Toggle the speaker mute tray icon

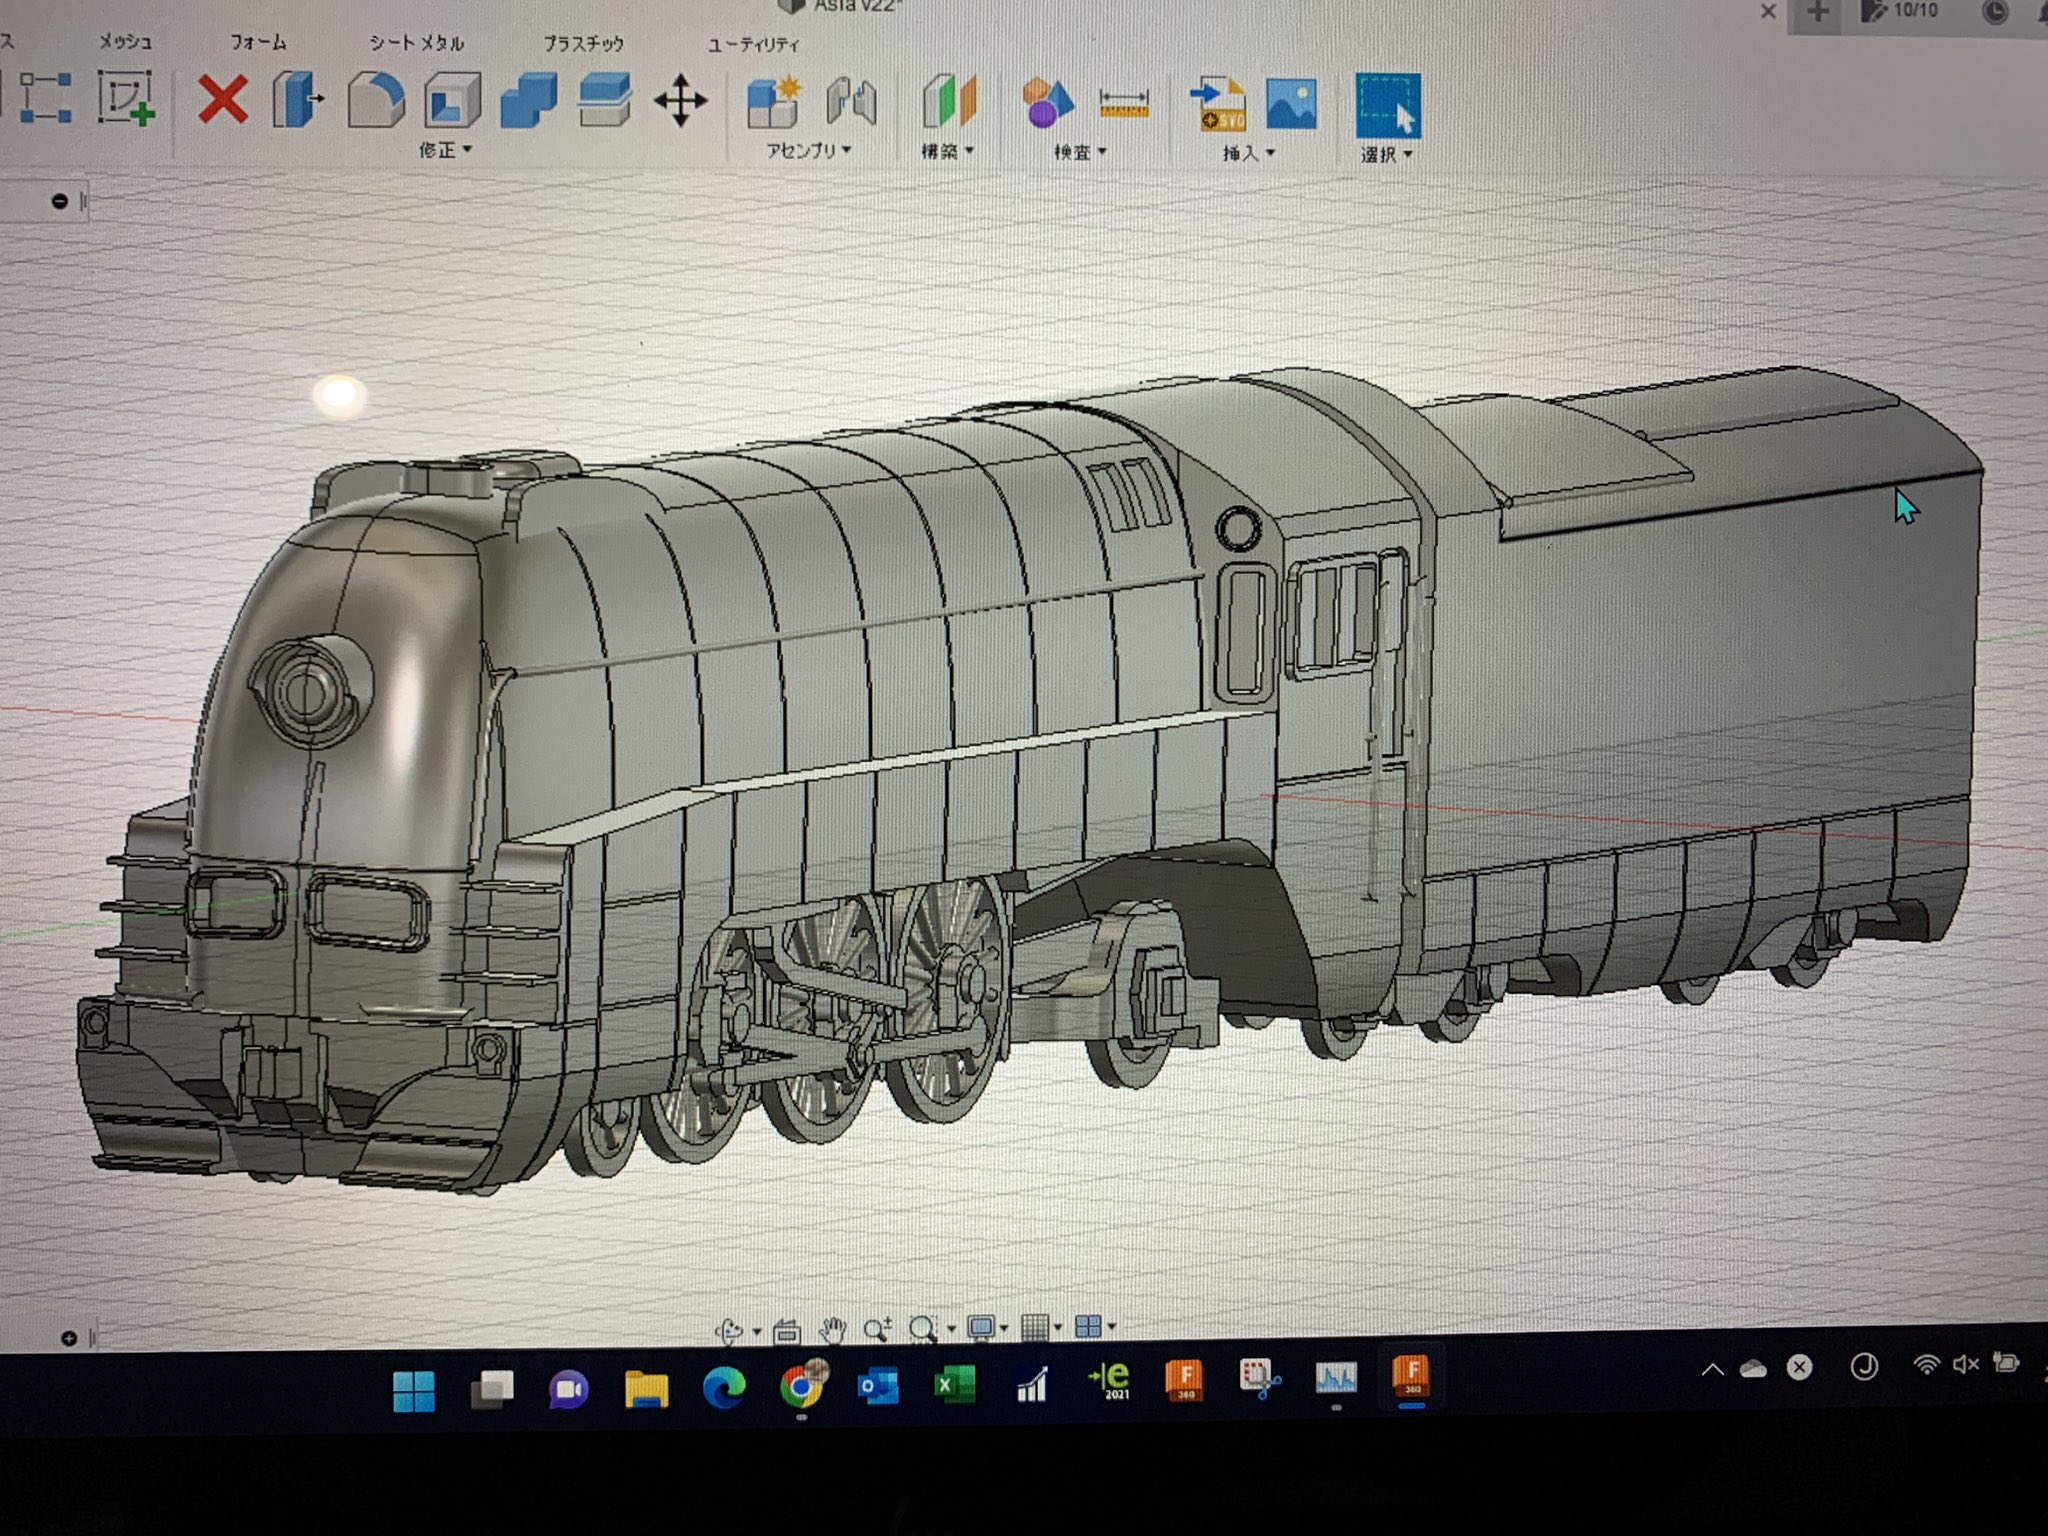click(x=1965, y=1365)
